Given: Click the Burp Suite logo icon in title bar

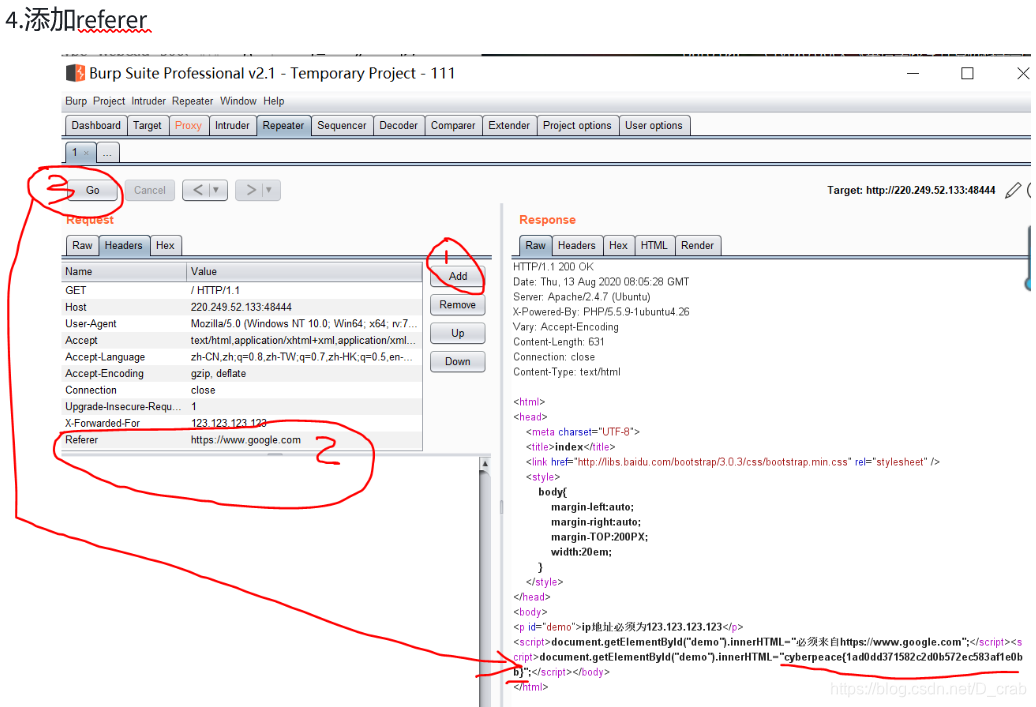Looking at the screenshot, I should (x=75, y=73).
